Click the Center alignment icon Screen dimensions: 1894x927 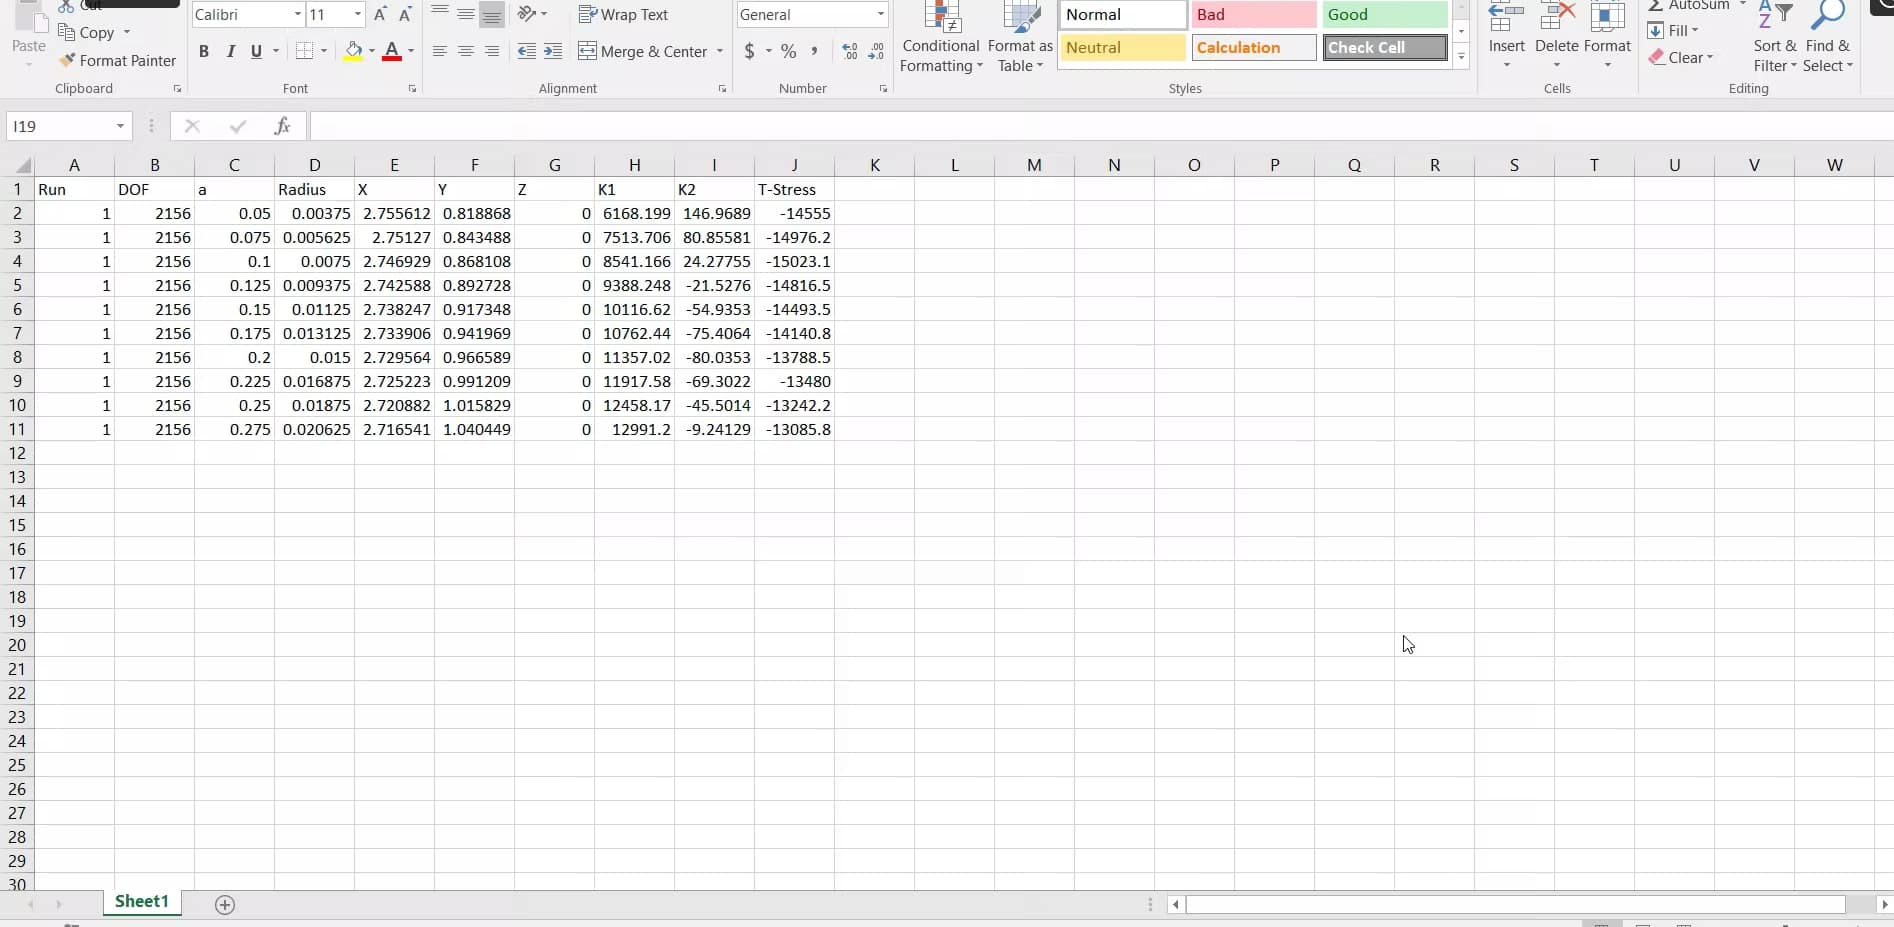(465, 51)
